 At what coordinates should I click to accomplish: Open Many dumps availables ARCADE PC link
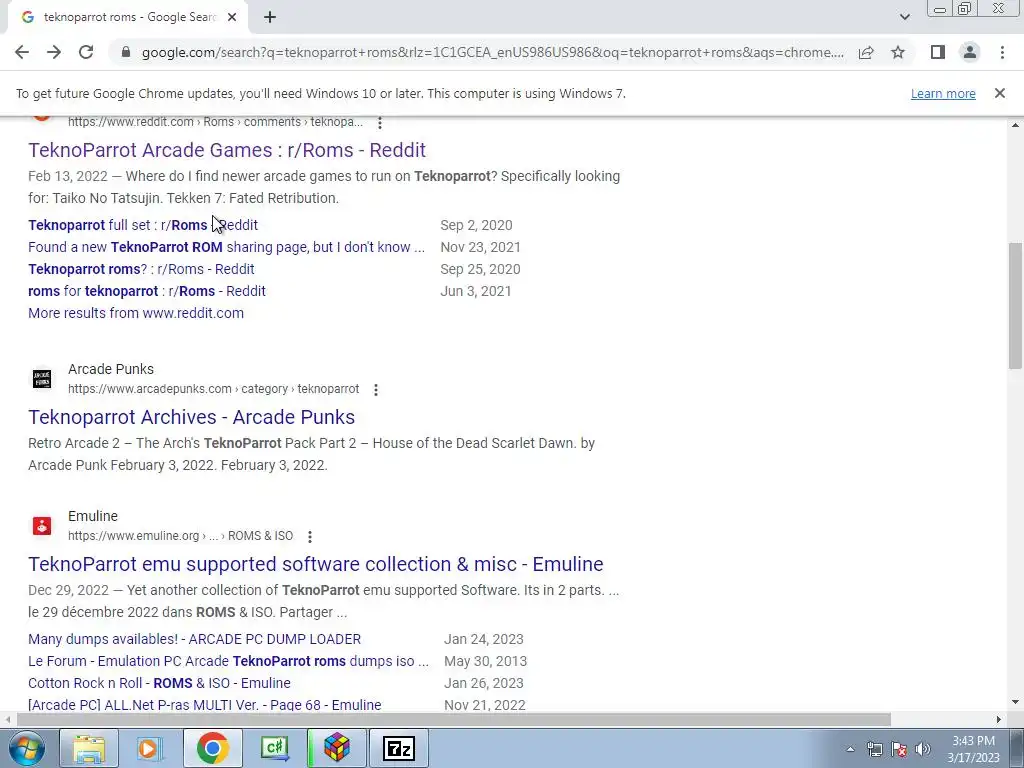195,639
